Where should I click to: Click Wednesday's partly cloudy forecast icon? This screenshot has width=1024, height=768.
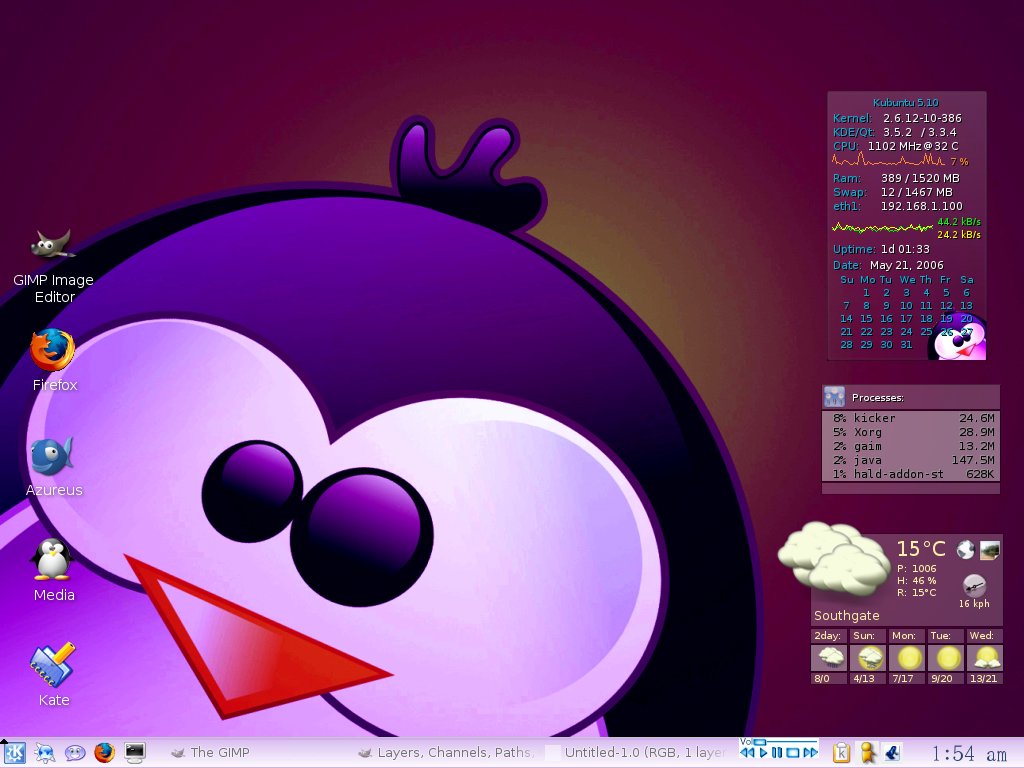[985, 658]
